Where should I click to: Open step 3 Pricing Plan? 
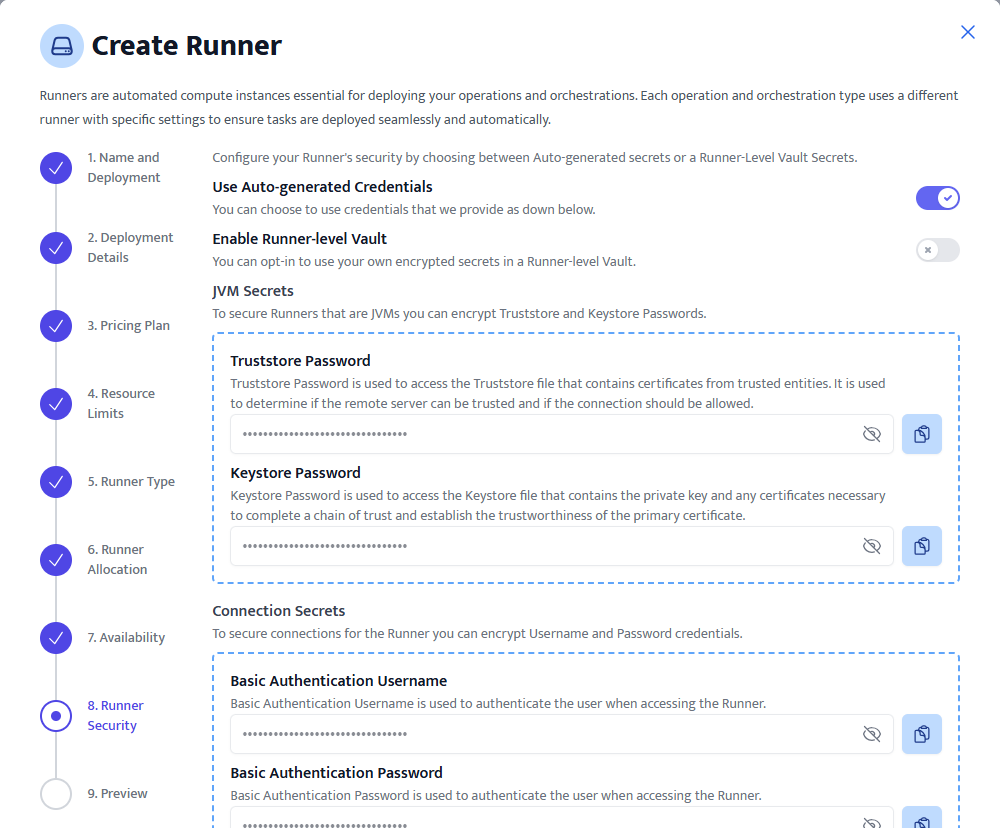[56, 326]
